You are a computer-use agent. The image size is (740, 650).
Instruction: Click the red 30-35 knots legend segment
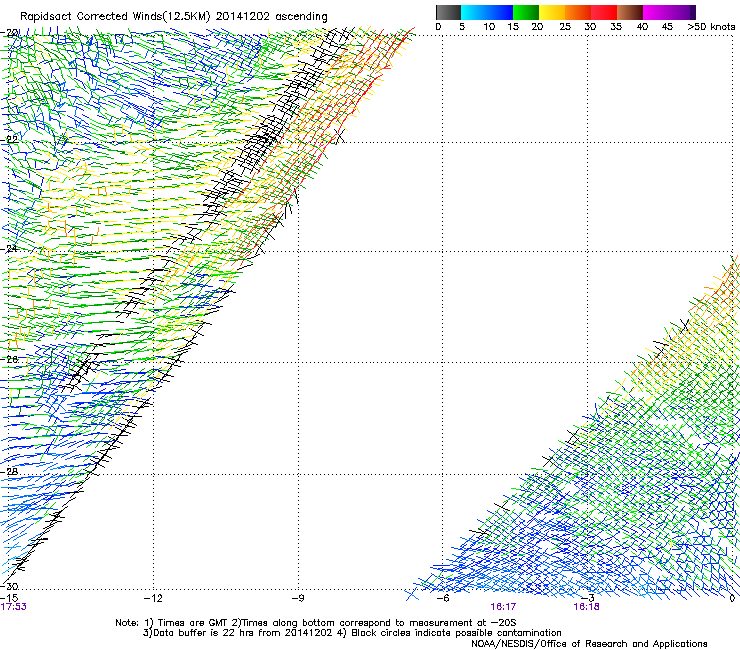click(x=604, y=12)
